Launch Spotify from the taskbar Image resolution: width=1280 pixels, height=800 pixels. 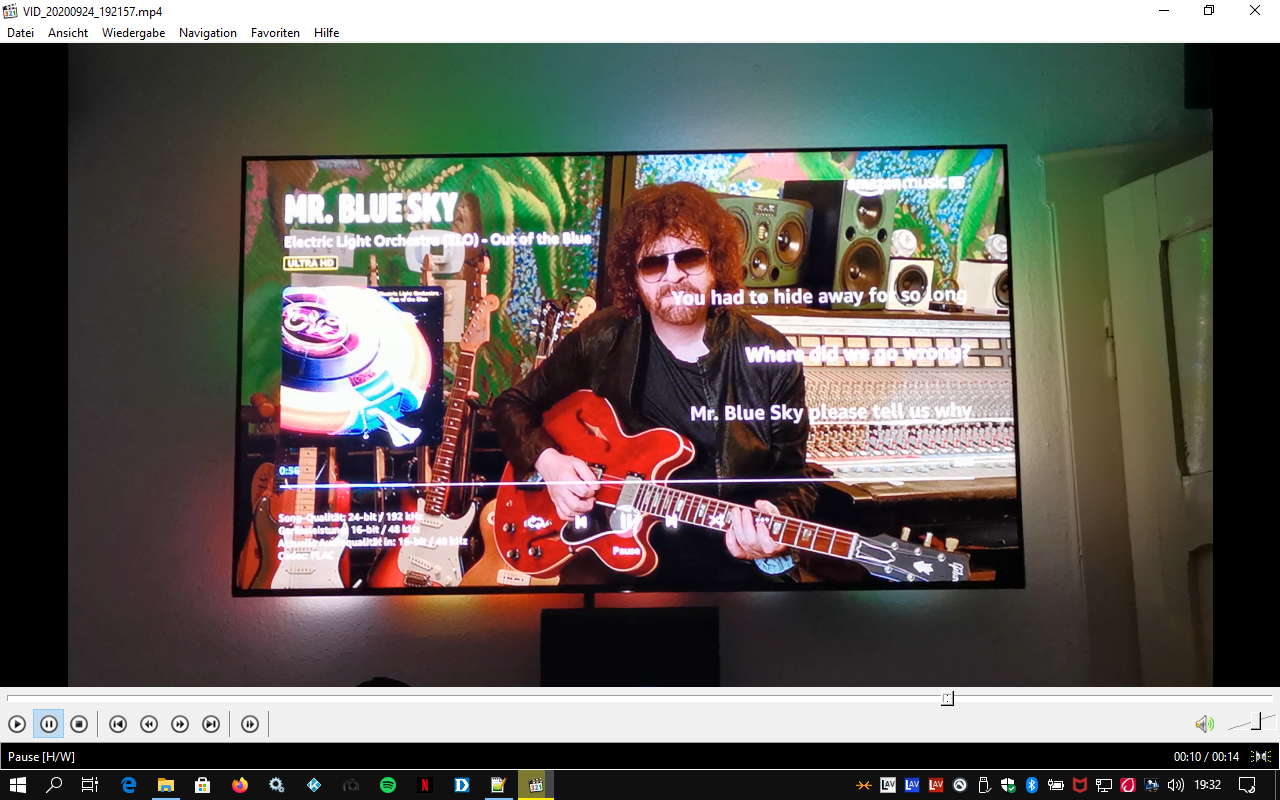[x=388, y=785]
